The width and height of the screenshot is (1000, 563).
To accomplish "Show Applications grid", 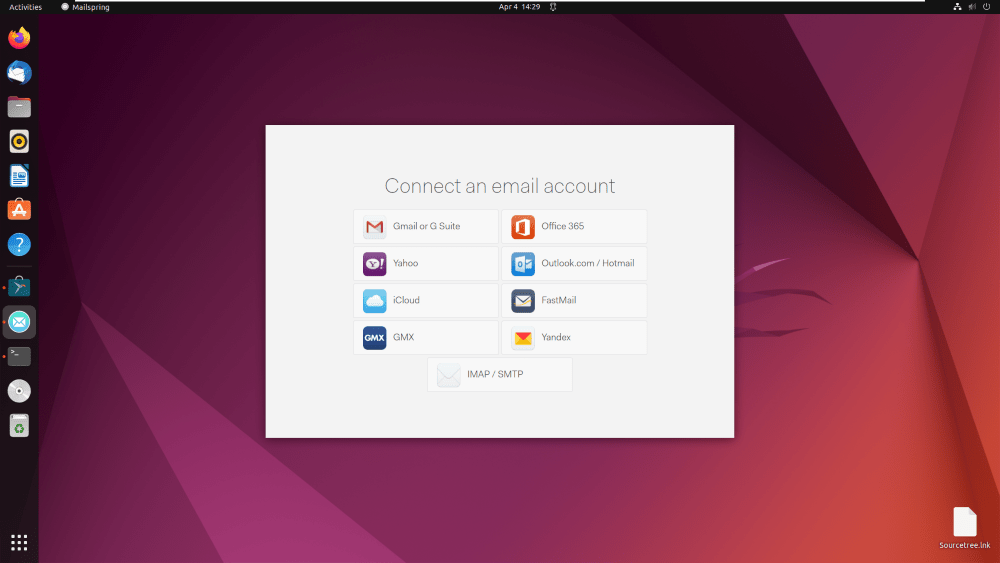I will tap(19, 543).
